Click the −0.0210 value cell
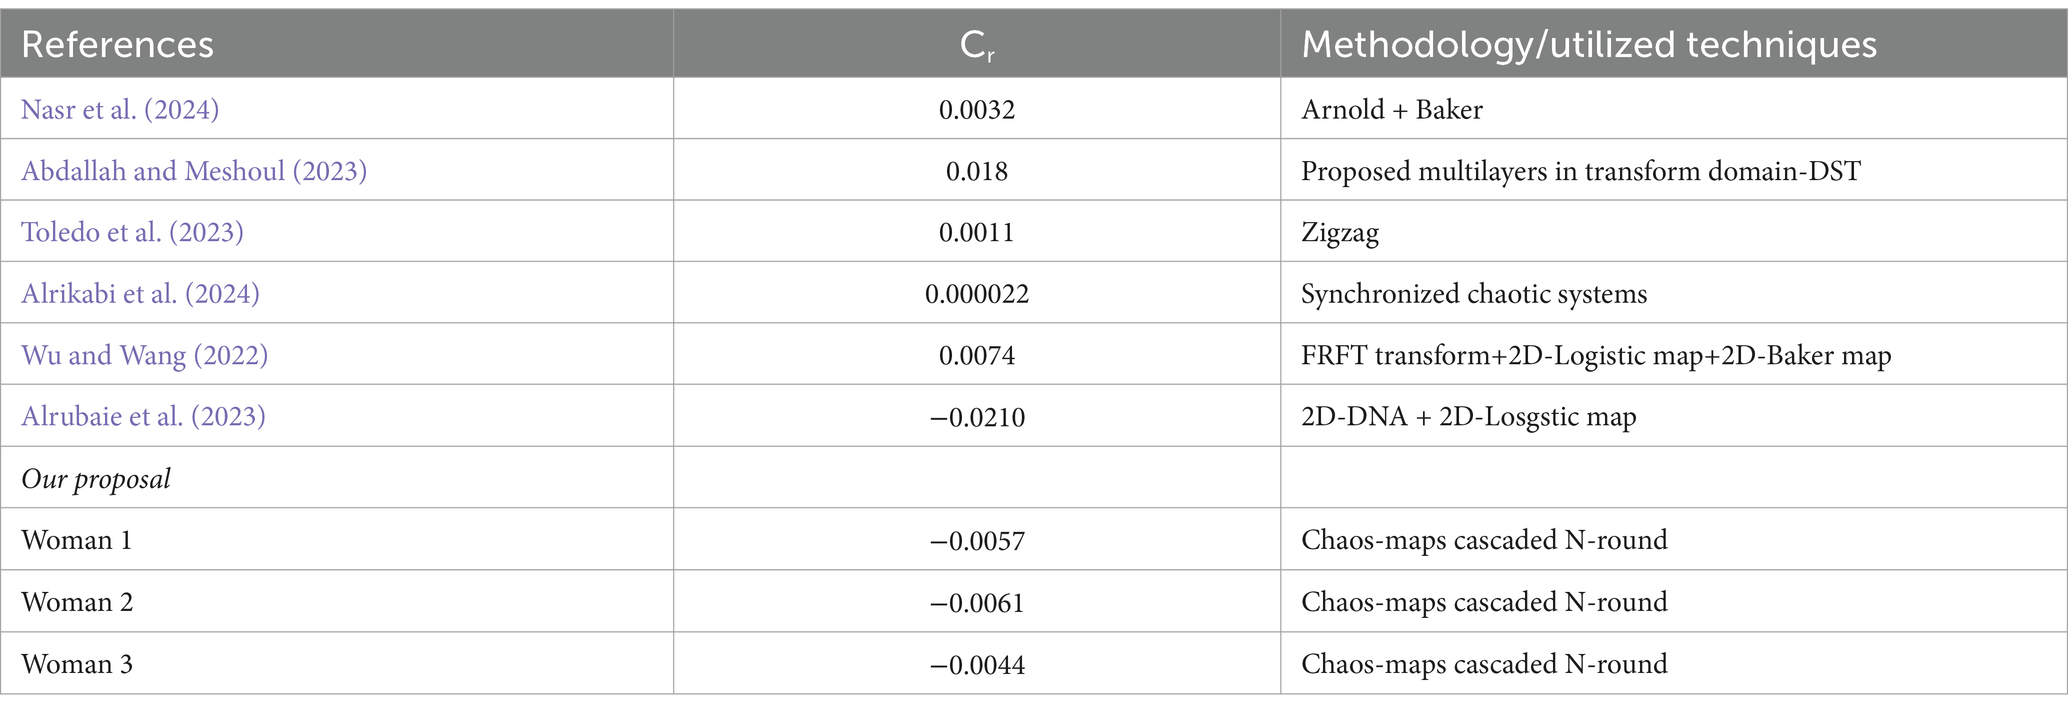Screen dimensions: 2068x712 point(976,417)
